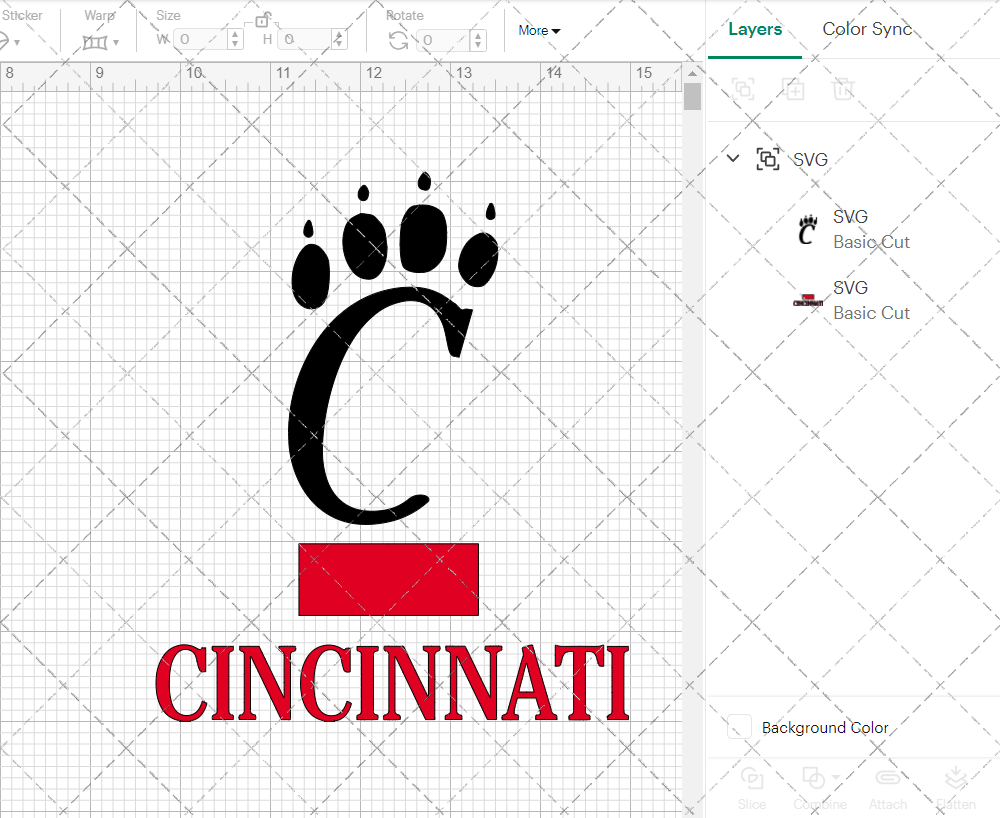Open the More dropdown

pyautogui.click(x=538, y=30)
